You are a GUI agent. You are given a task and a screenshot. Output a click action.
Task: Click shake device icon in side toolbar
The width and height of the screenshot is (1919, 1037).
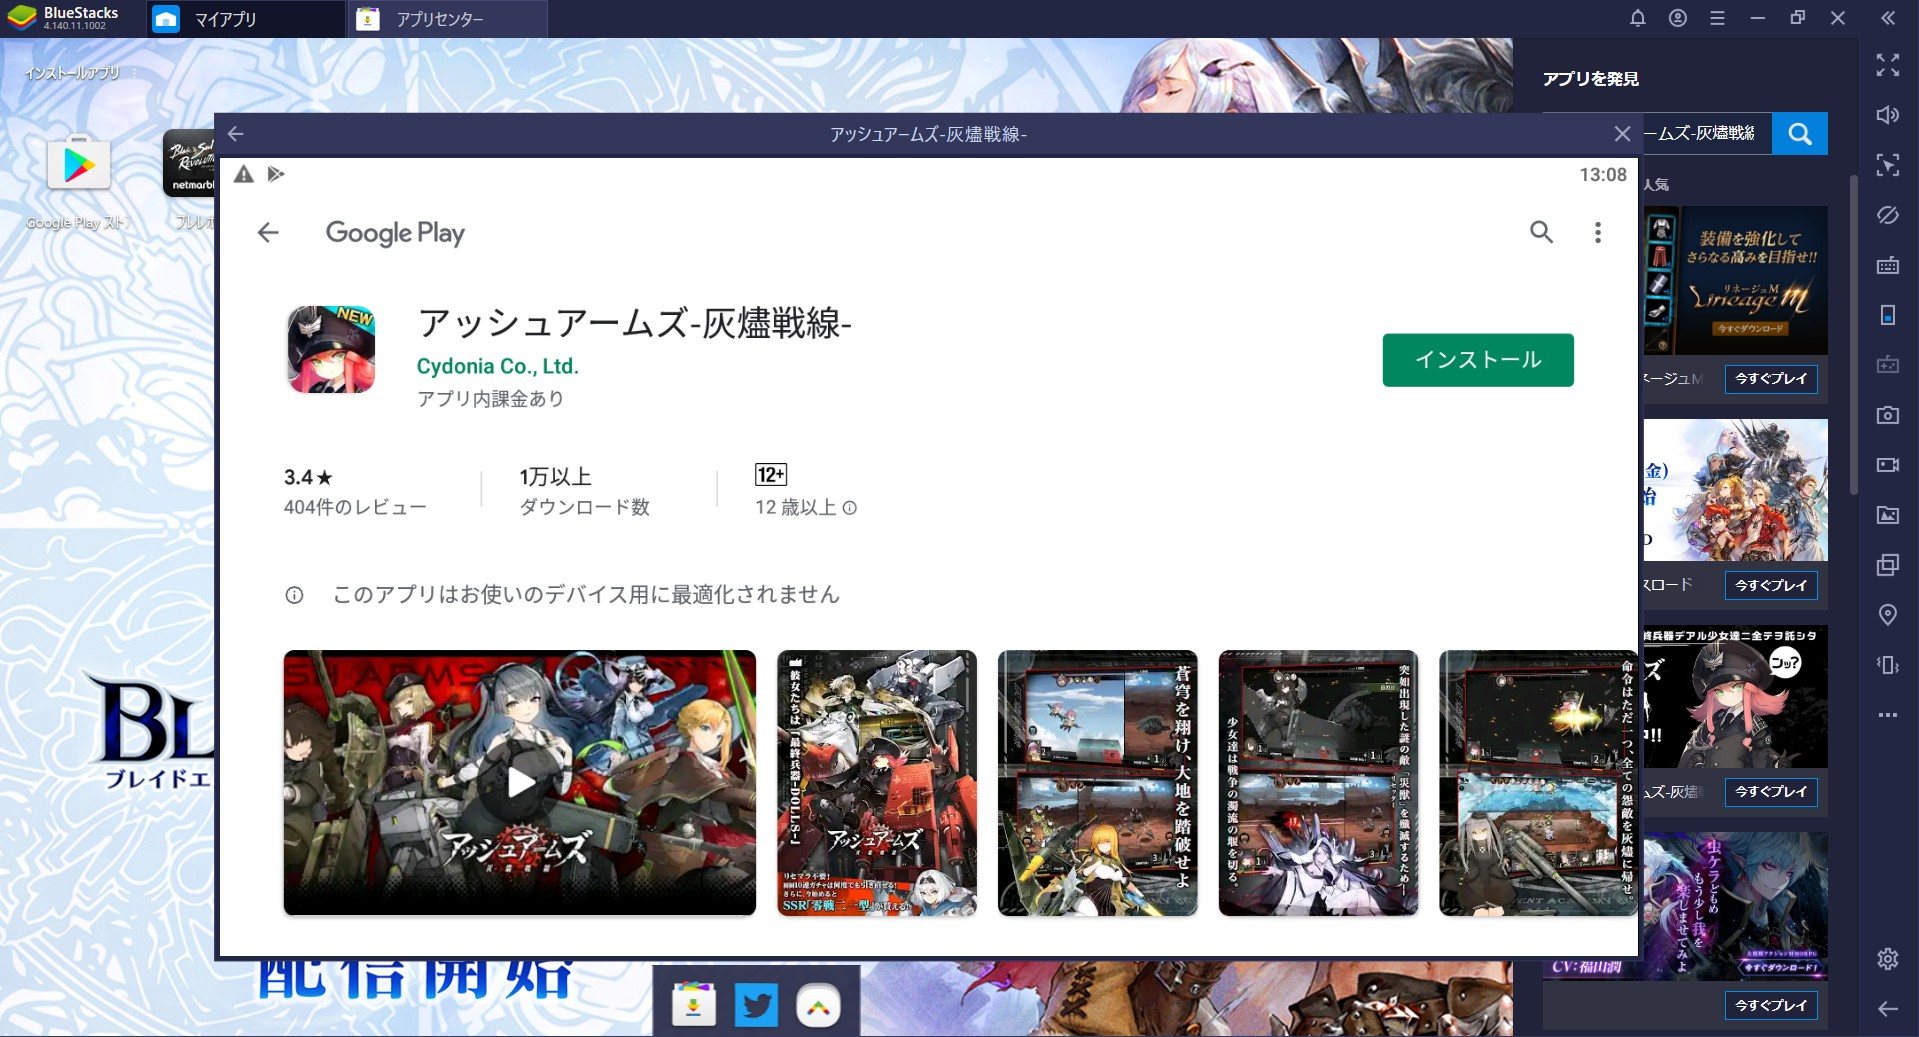pos(1888,665)
